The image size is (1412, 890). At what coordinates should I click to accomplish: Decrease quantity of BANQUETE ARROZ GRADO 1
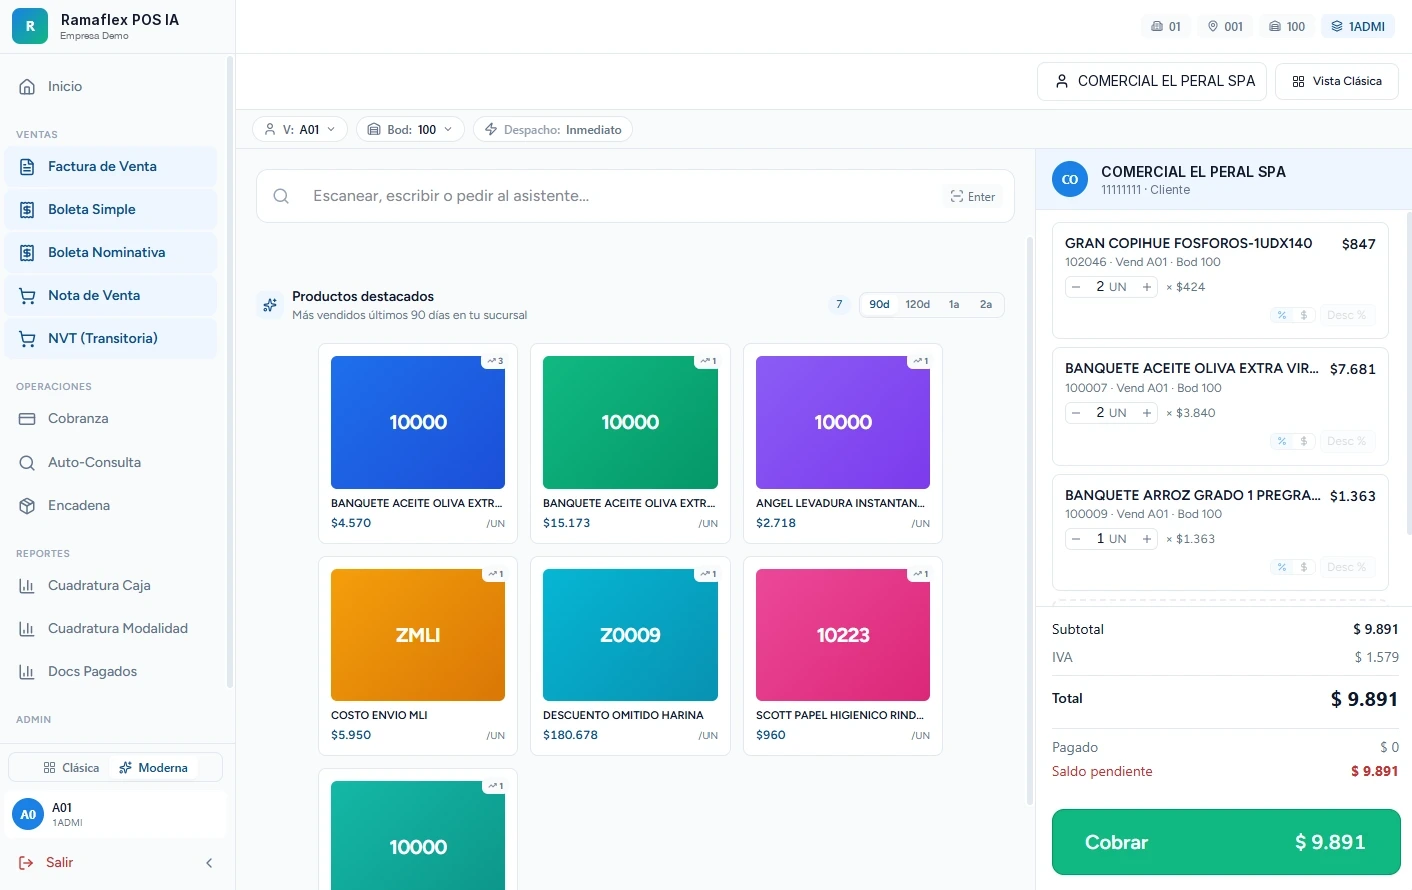pos(1076,539)
